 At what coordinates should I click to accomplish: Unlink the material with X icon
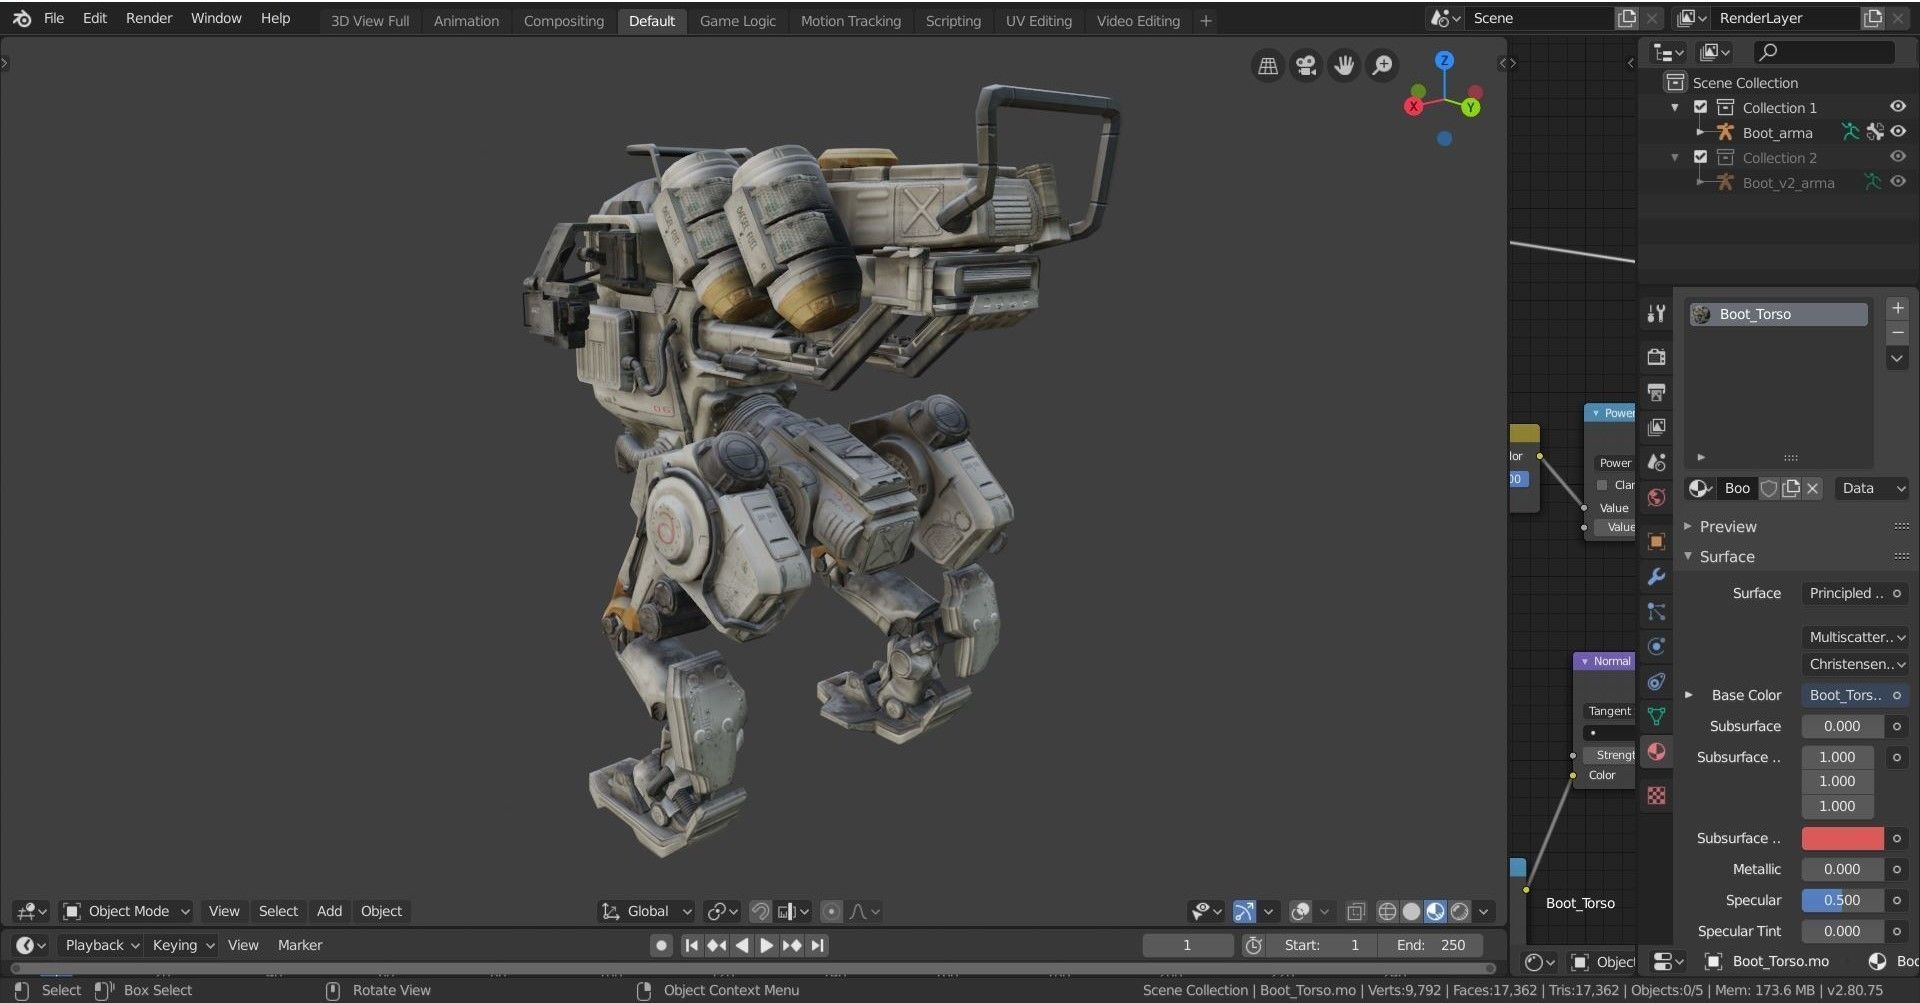pos(1812,488)
